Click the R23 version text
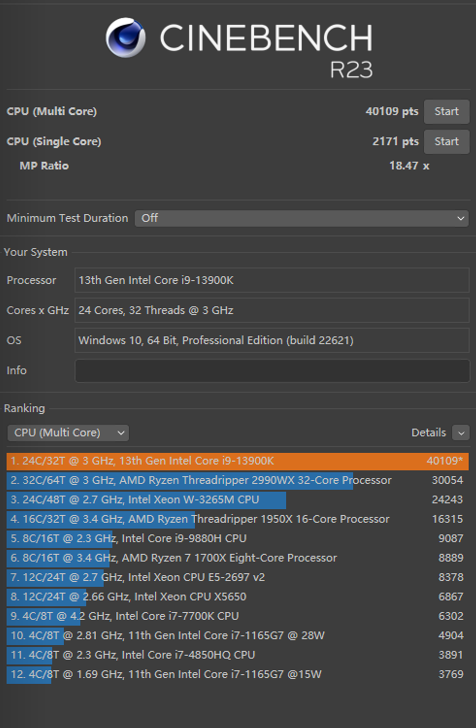The width and height of the screenshot is (476, 728). 351,70
